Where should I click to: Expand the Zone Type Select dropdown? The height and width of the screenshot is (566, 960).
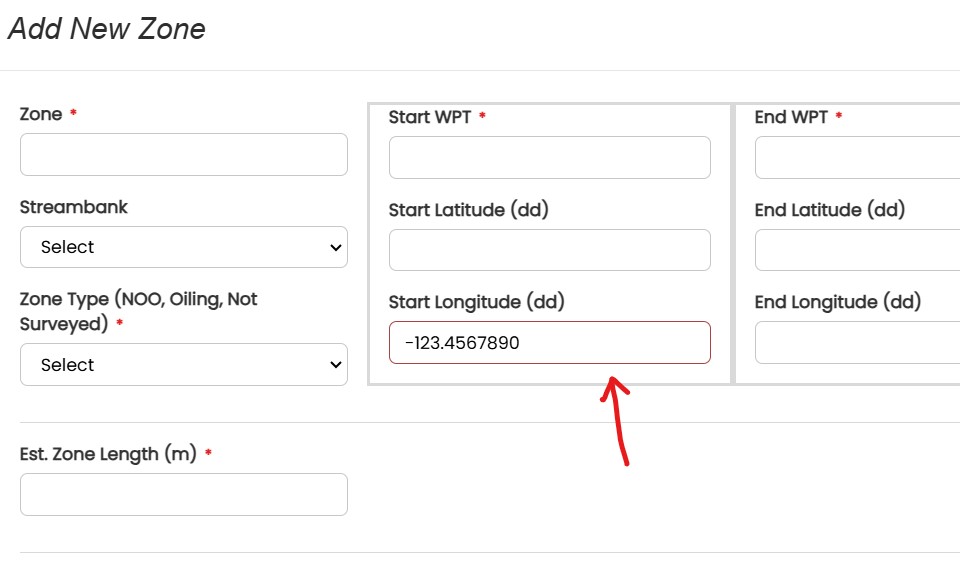(x=184, y=364)
